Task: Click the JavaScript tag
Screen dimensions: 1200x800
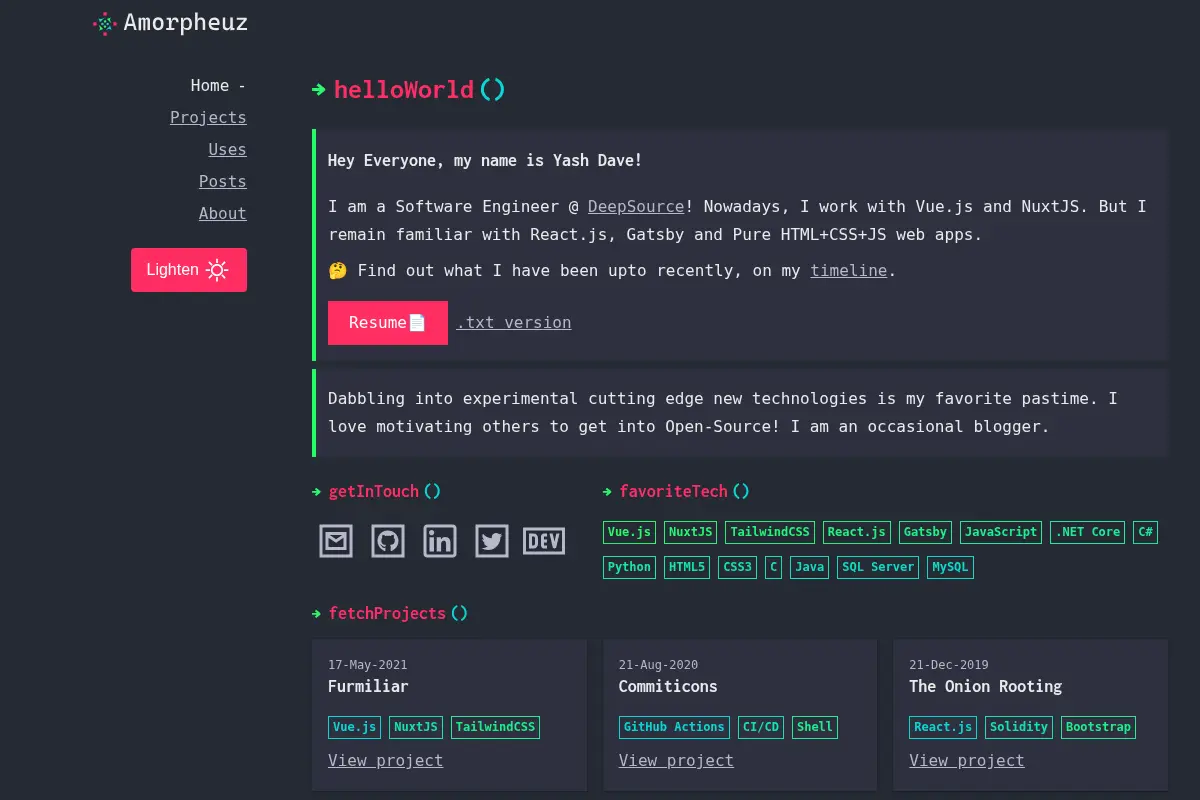Action: [x=1001, y=532]
